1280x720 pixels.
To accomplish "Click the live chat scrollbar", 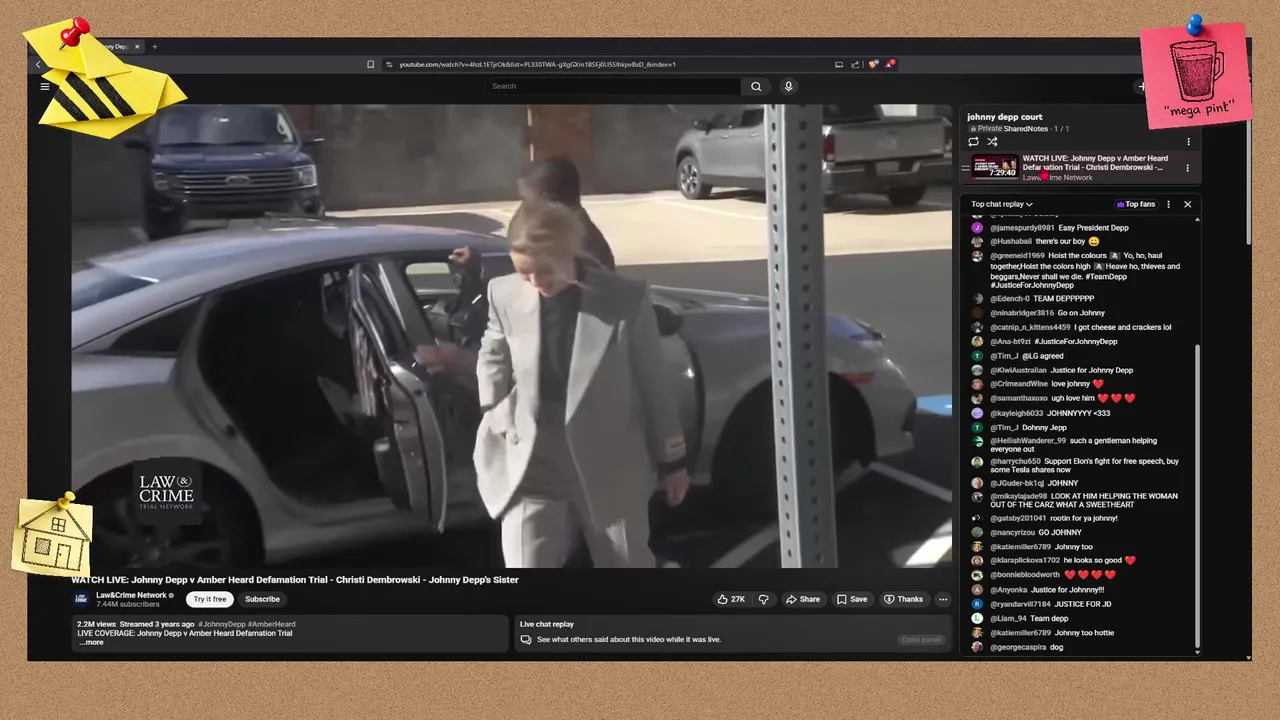I will pyautogui.click(x=1197, y=497).
